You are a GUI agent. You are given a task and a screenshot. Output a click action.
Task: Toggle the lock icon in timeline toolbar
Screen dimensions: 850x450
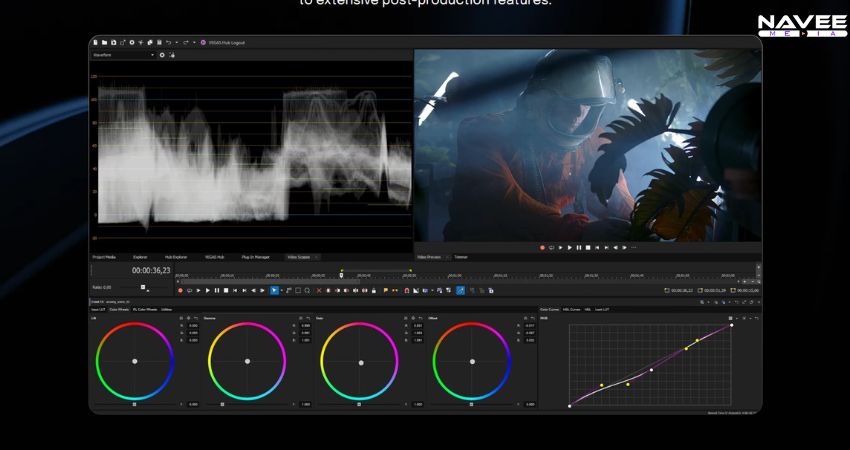coord(374,291)
